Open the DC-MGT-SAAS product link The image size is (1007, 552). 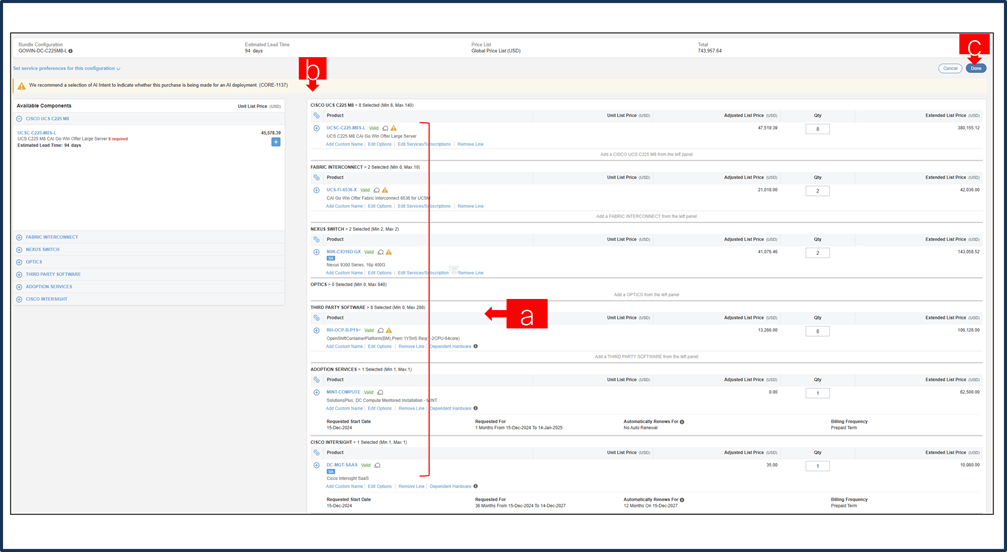coord(342,465)
